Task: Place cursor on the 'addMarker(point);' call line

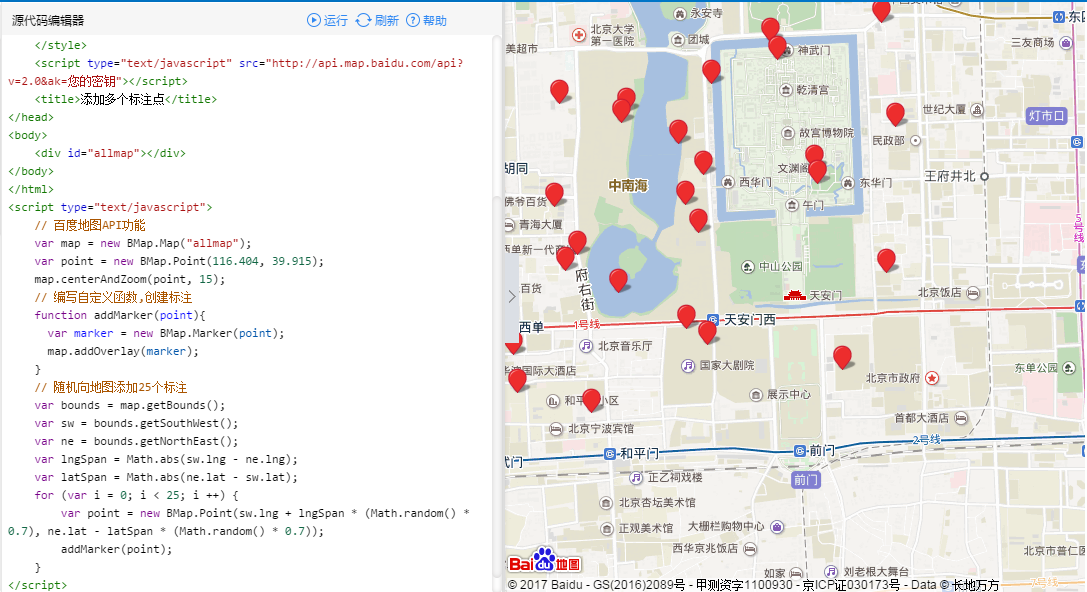Action: pos(116,549)
